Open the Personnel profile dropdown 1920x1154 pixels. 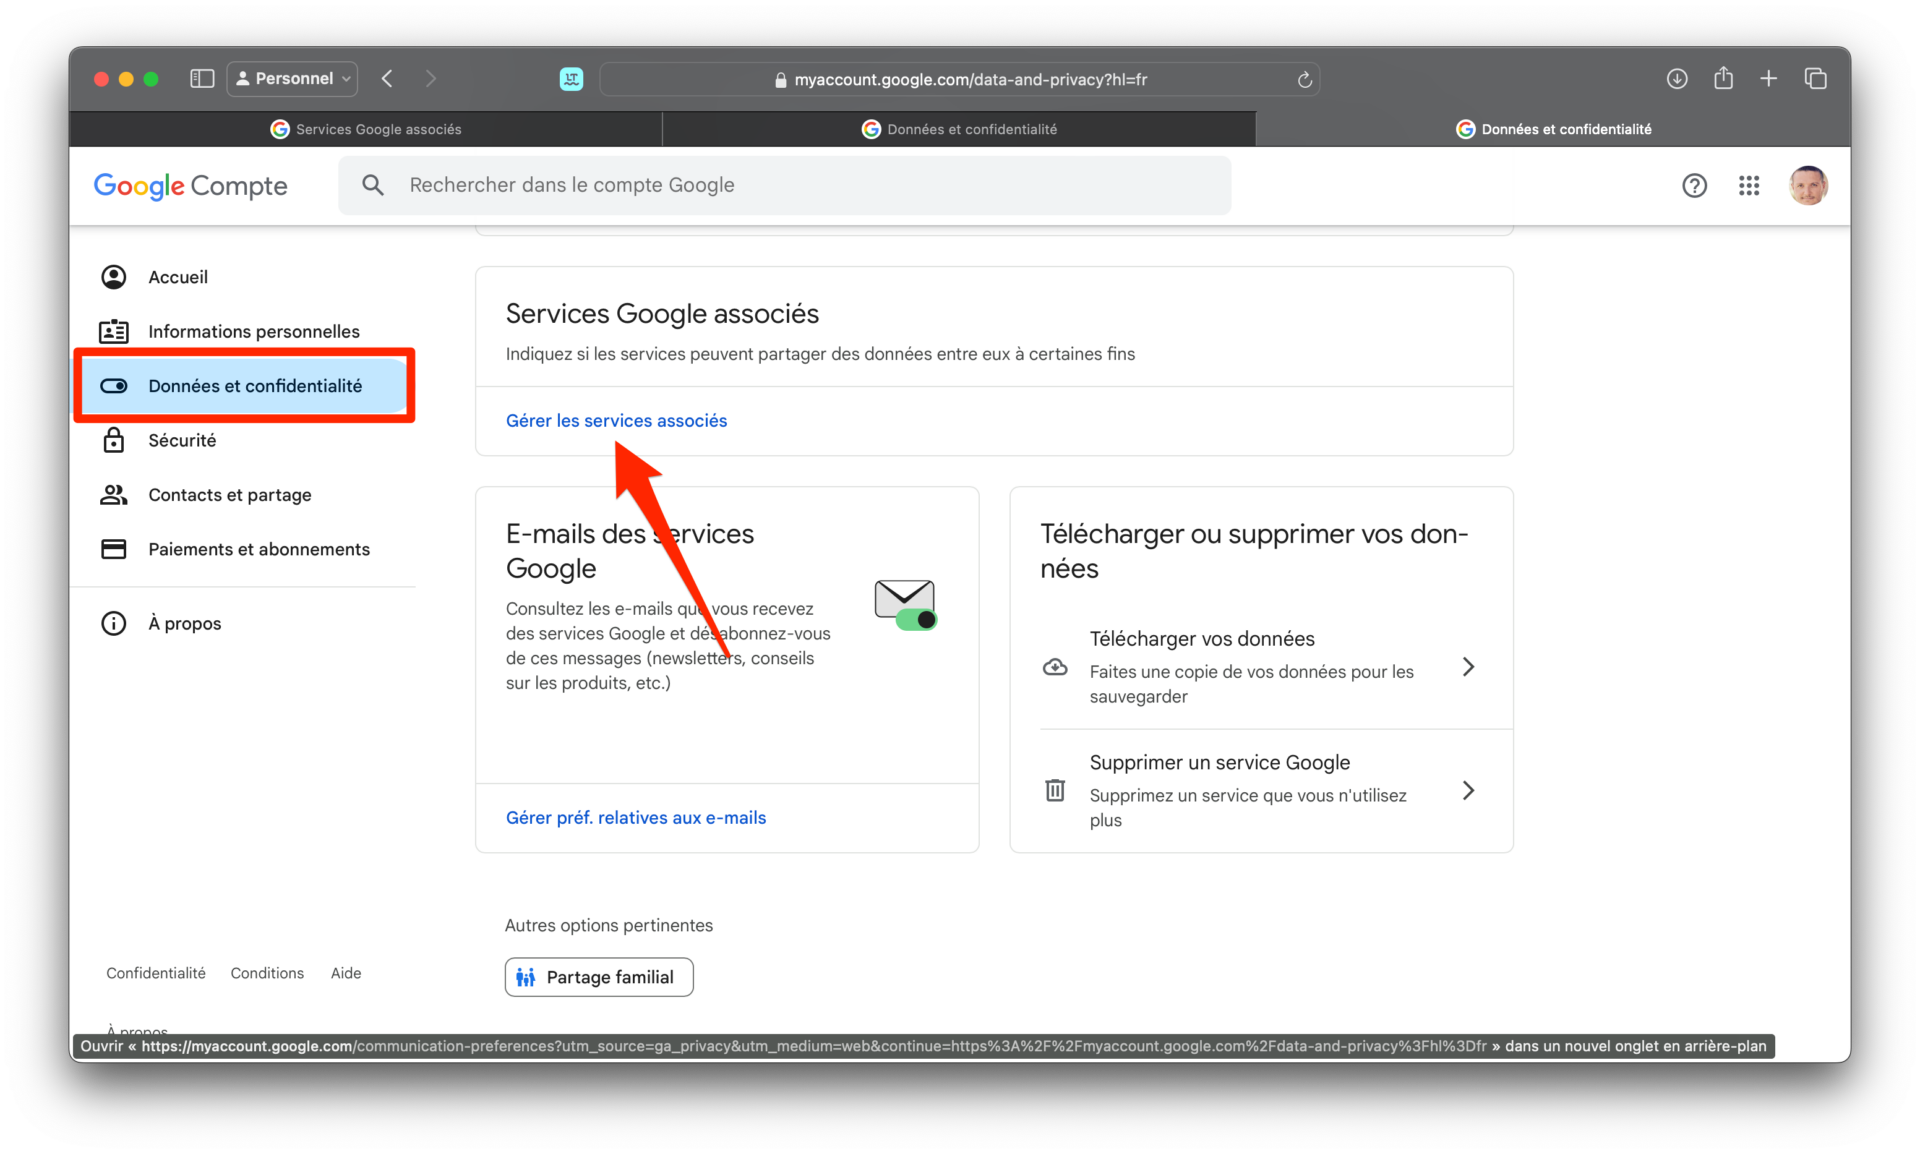293,78
